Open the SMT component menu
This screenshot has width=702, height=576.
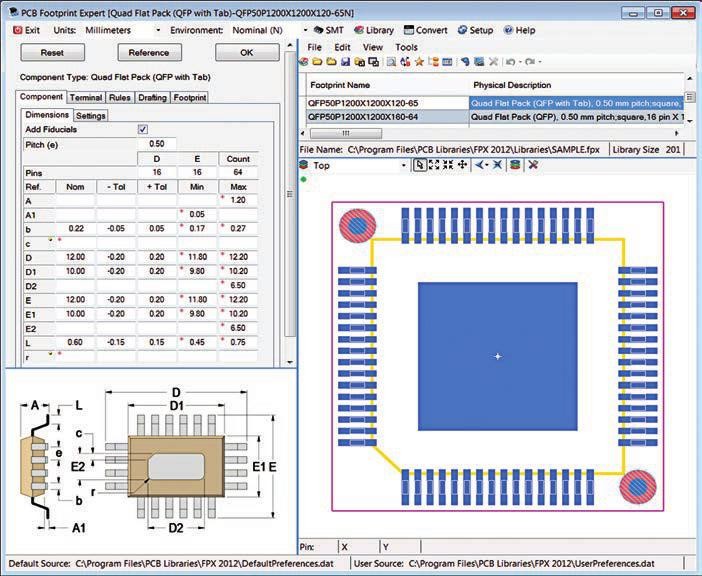pos(329,30)
